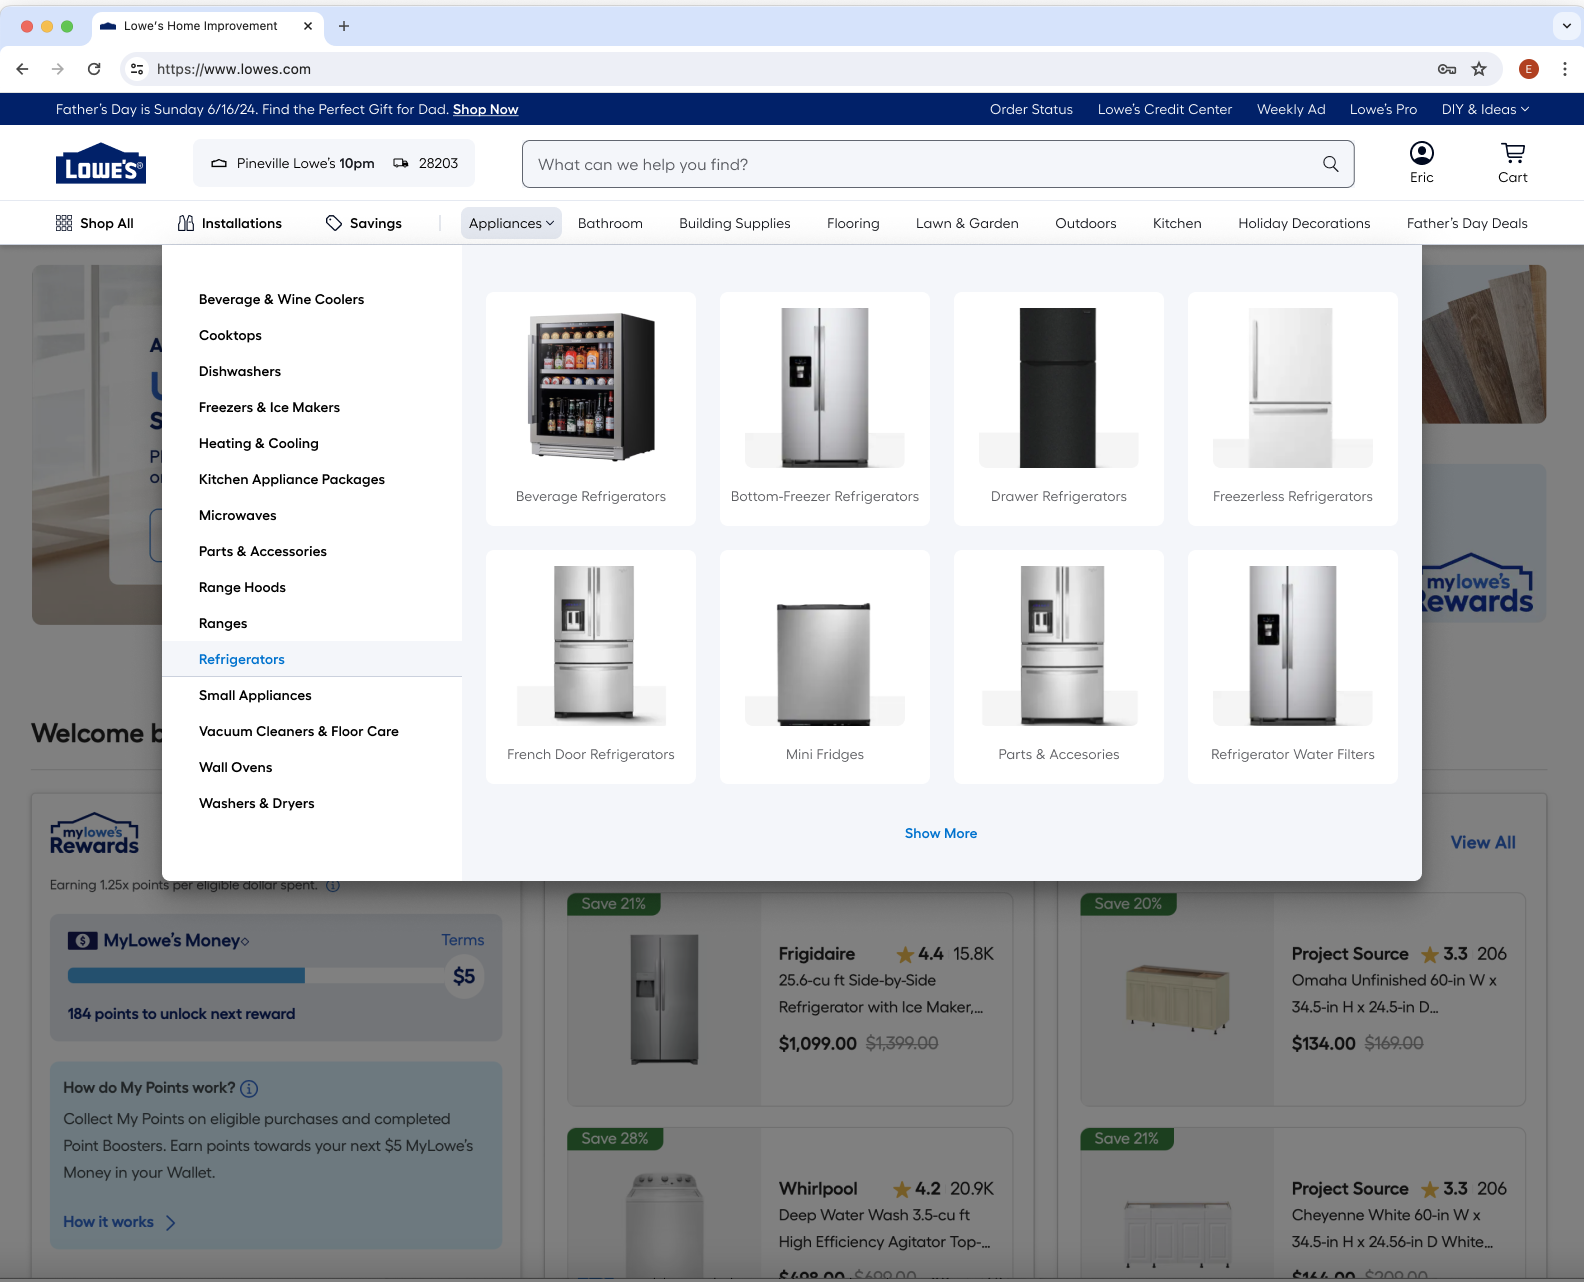
Task: Click the delivery truck icon by 28203
Action: pos(401,163)
